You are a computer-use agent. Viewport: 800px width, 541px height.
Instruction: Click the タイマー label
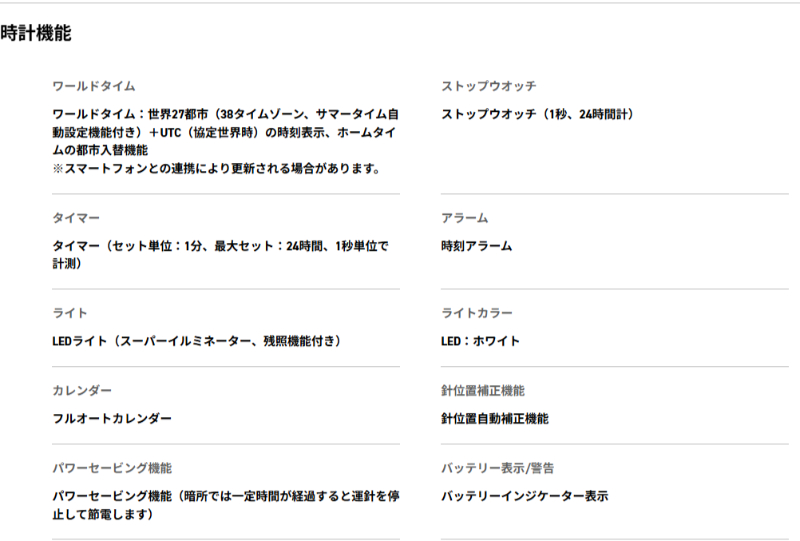pos(76,218)
